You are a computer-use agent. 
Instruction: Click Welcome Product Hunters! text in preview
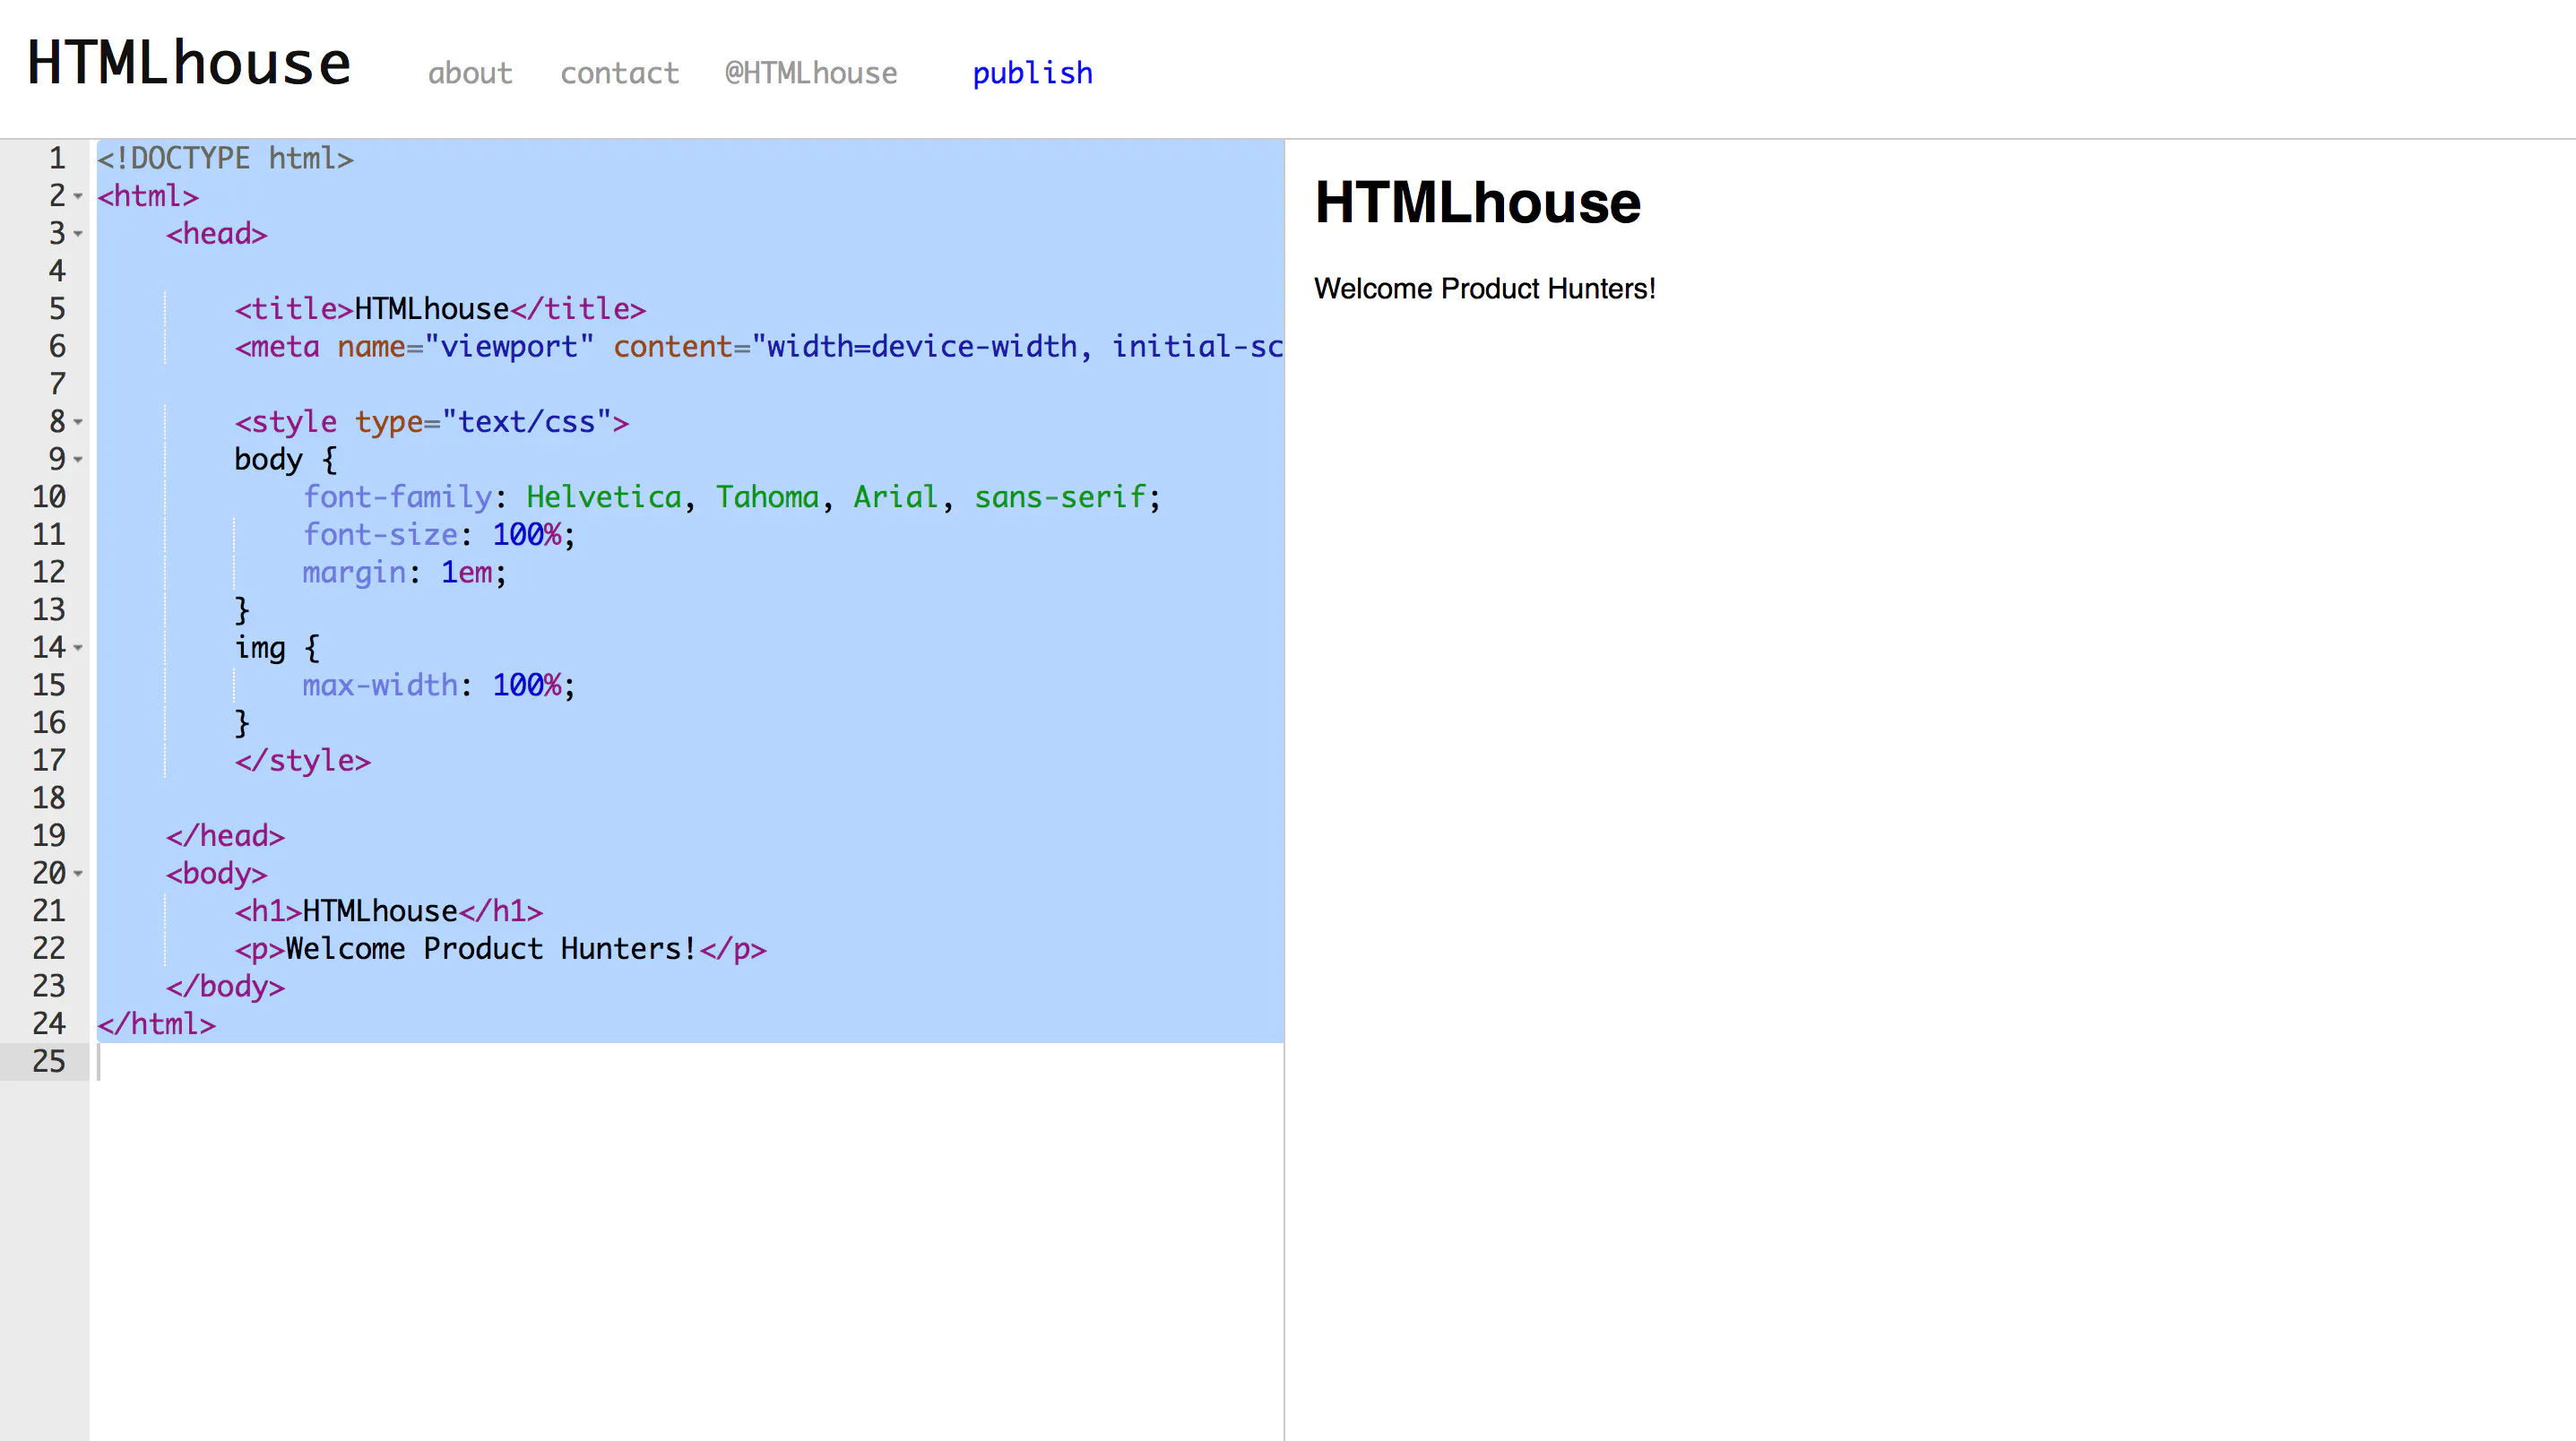pos(1485,289)
